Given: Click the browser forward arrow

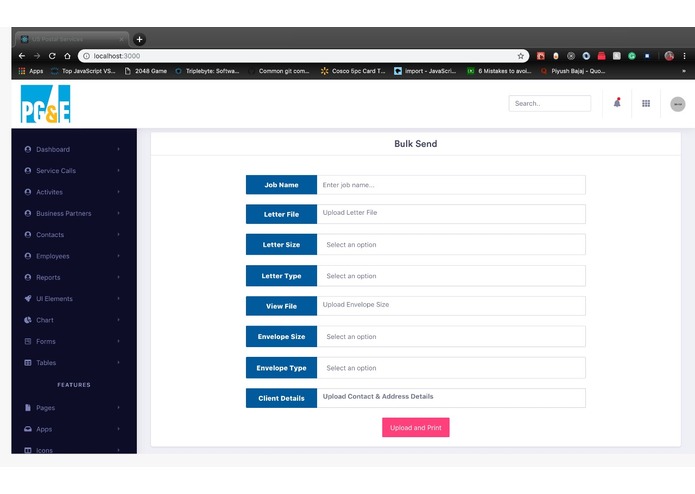Looking at the screenshot, I should tap(37, 56).
